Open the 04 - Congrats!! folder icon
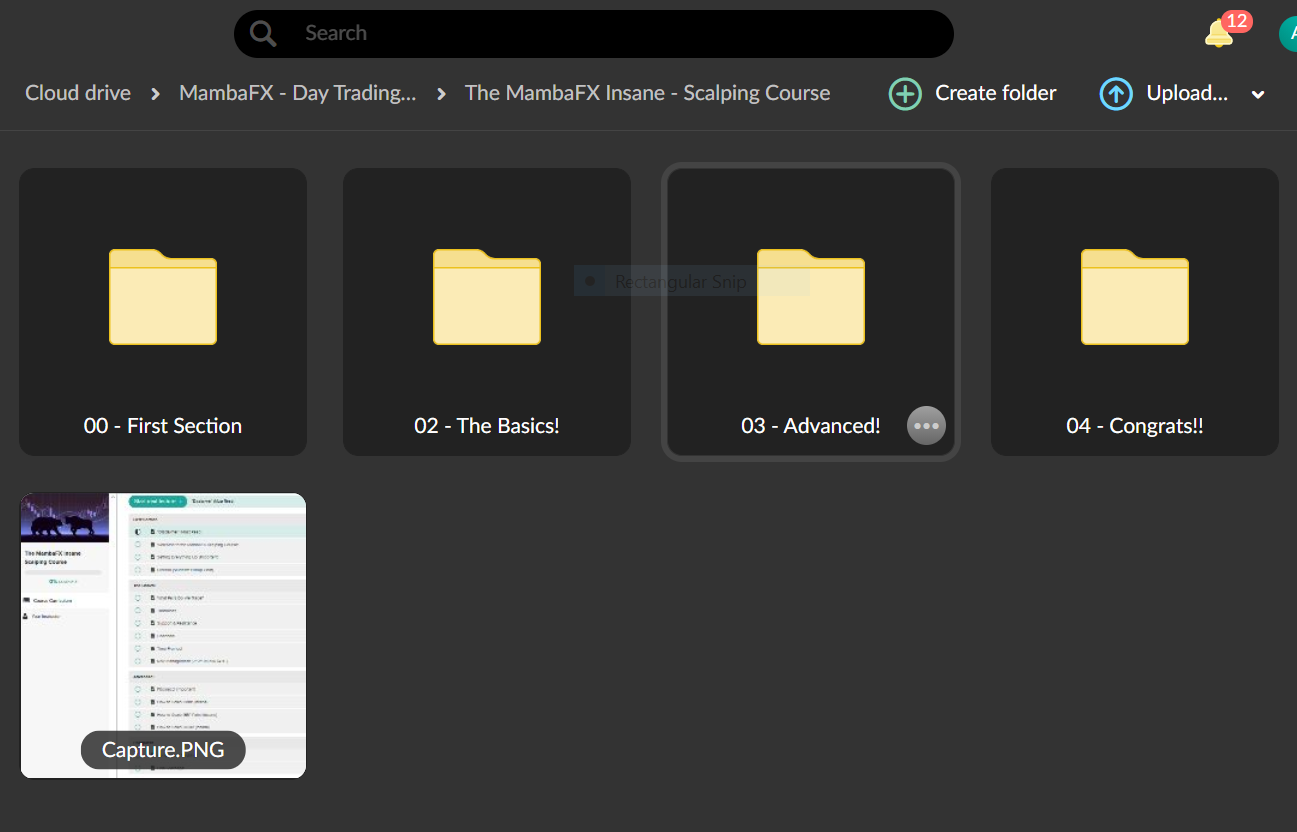The height and width of the screenshot is (832, 1297). click(1135, 297)
